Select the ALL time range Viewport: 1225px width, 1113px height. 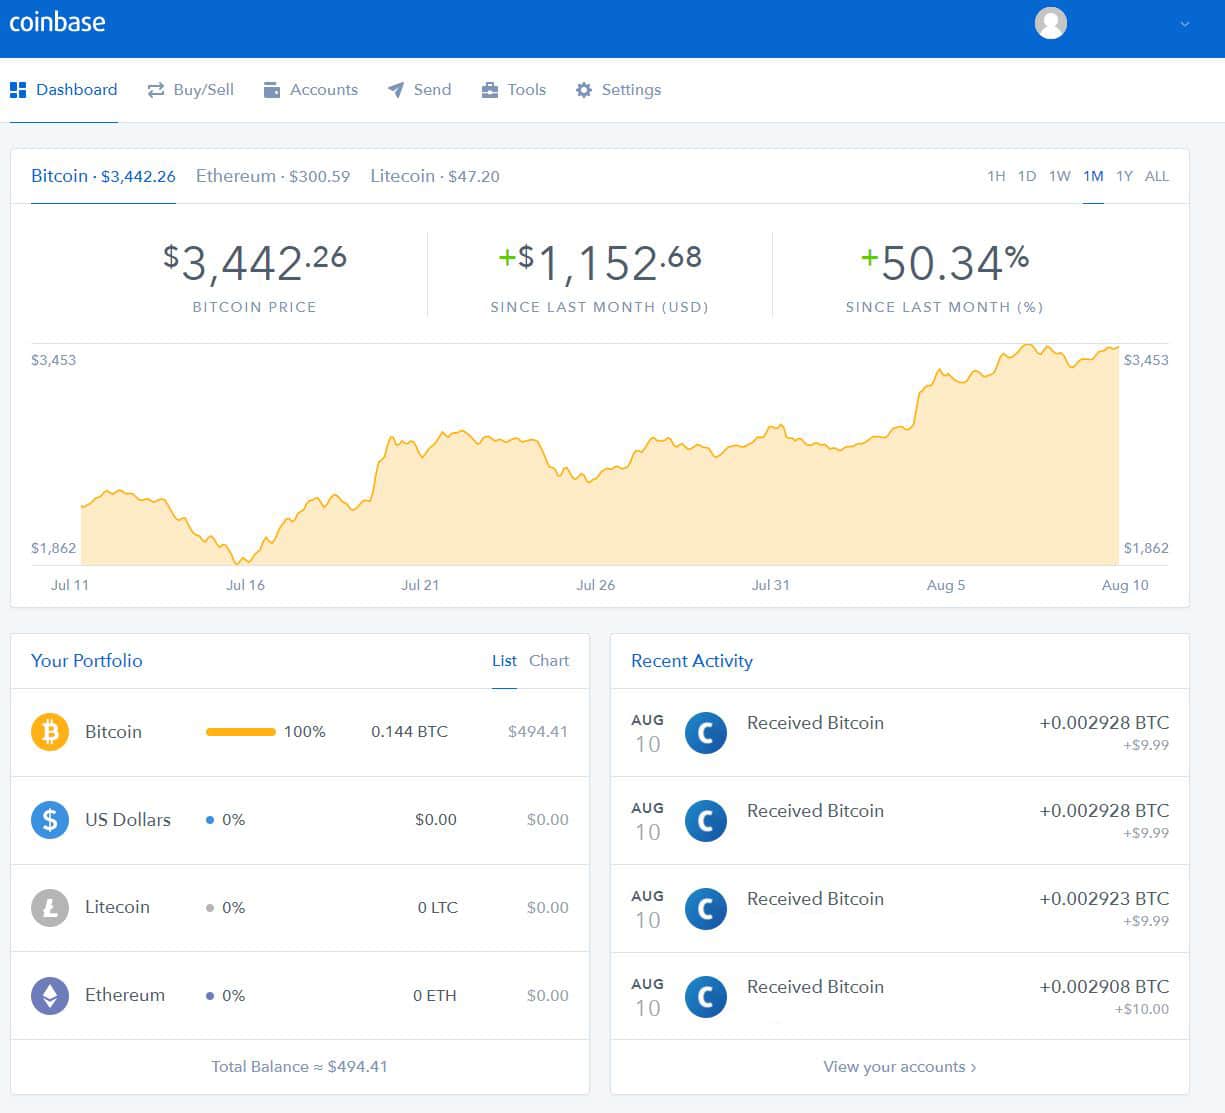pos(1157,176)
